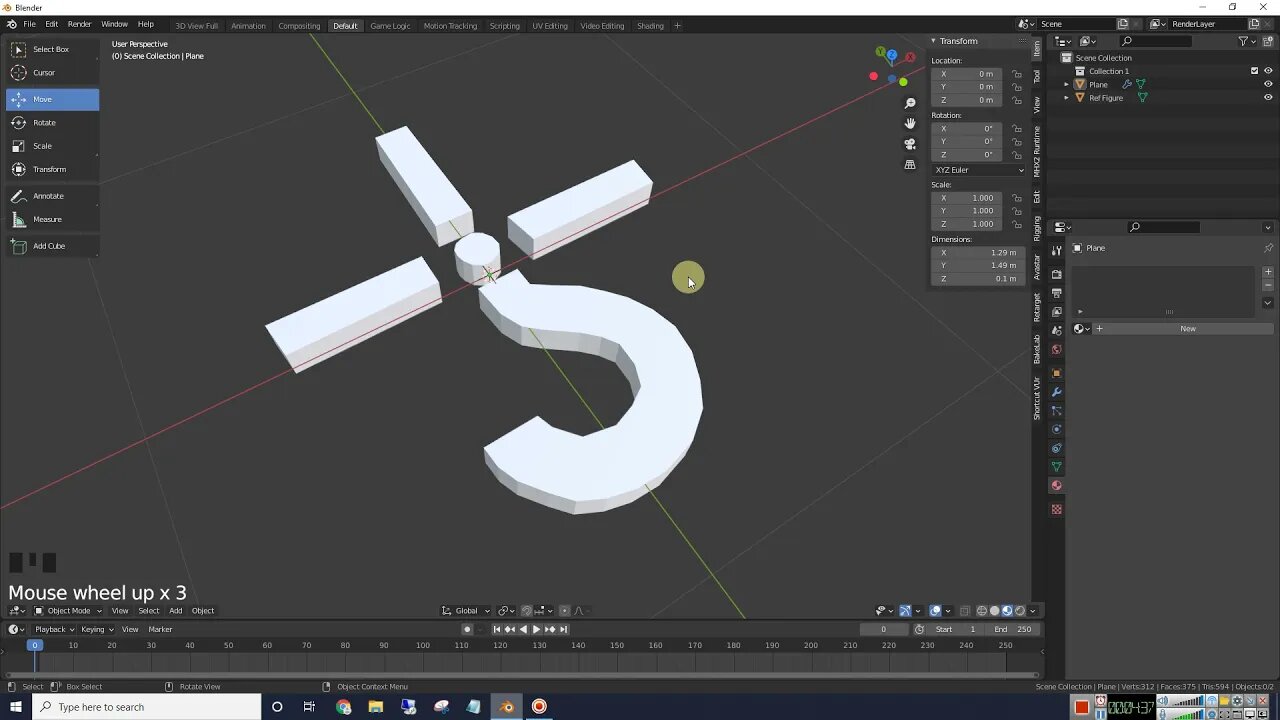Open Material properties tab

coord(1056,486)
